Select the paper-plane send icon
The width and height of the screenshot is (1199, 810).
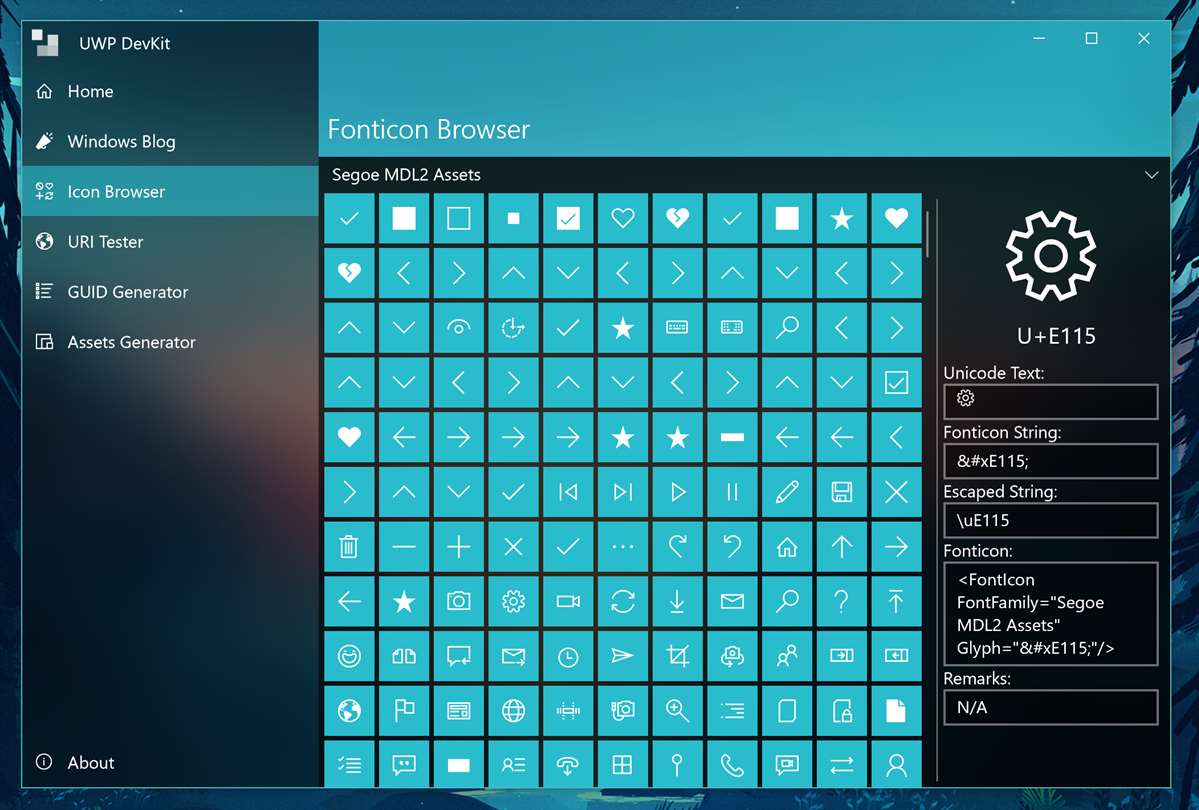(x=622, y=656)
